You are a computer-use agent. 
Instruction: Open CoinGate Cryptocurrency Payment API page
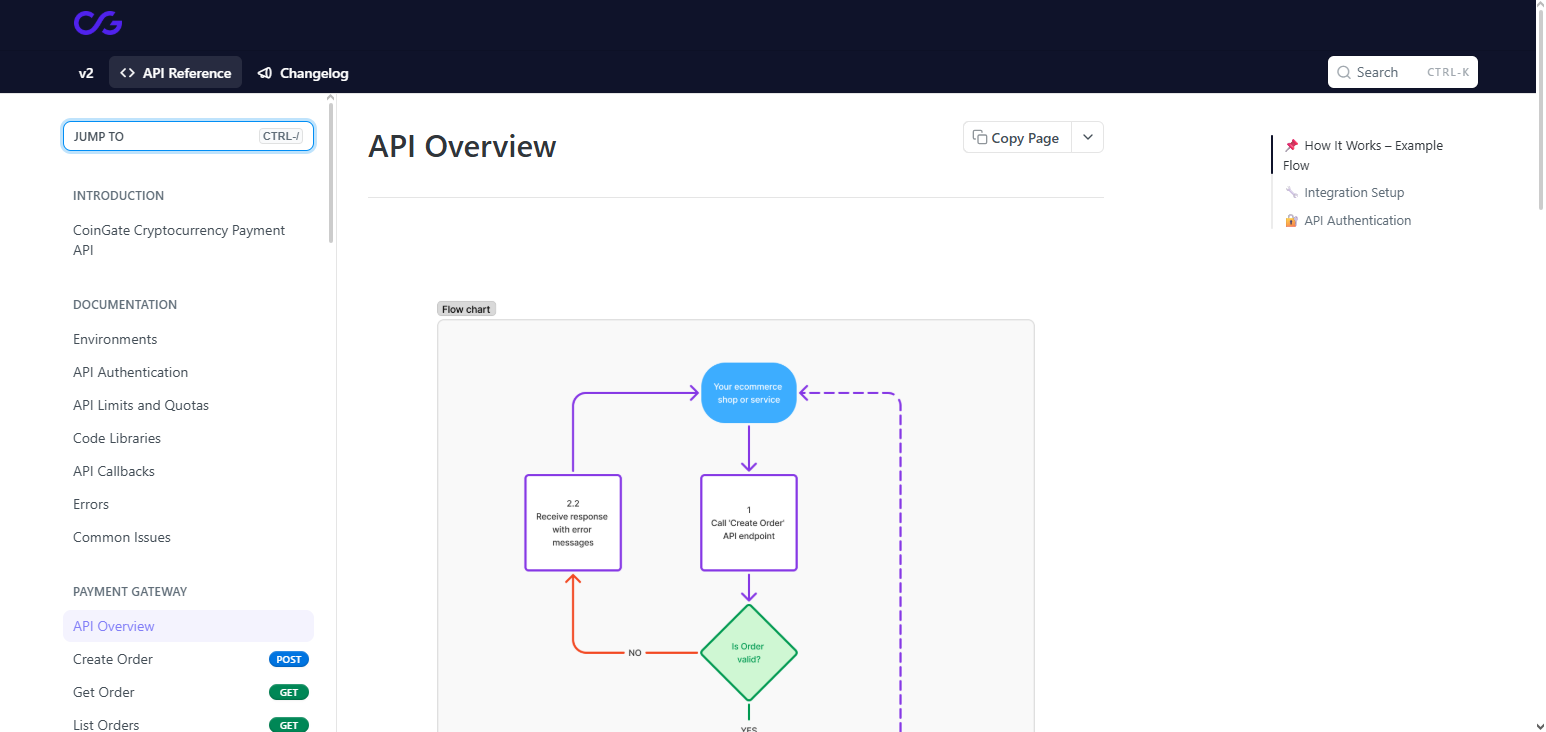click(188, 240)
